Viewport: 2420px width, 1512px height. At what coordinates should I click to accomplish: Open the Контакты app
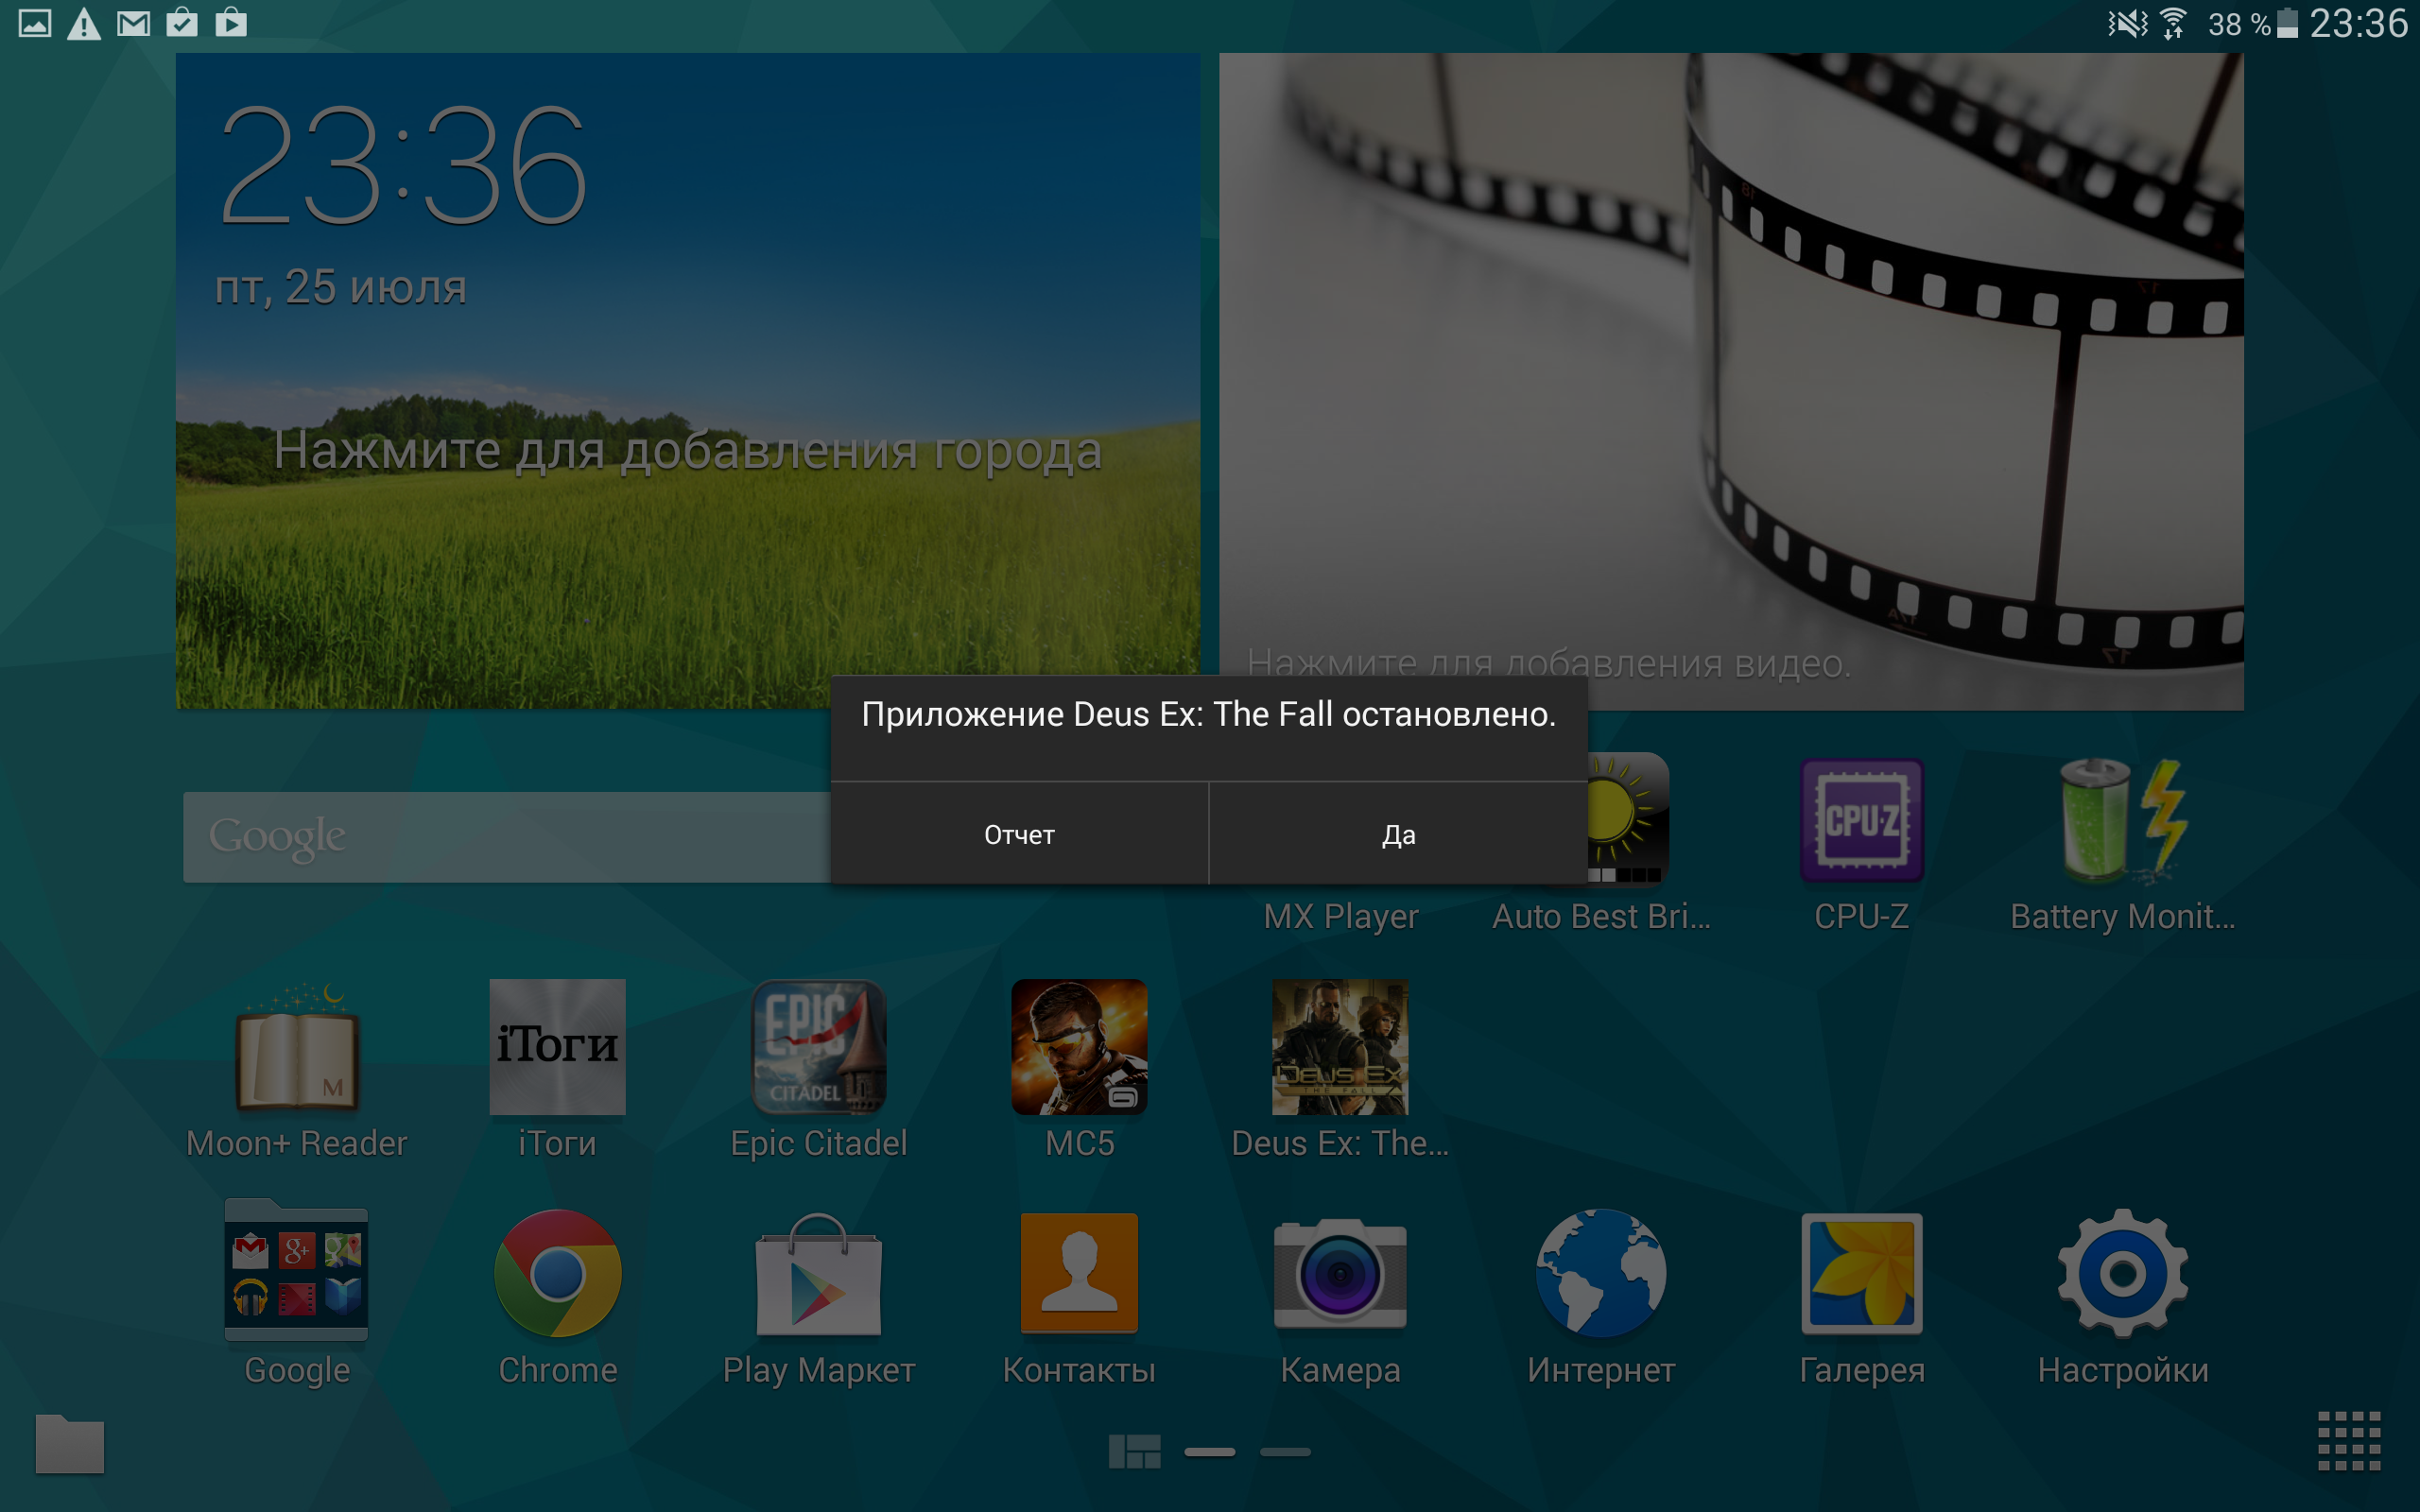(1079, 1273)
